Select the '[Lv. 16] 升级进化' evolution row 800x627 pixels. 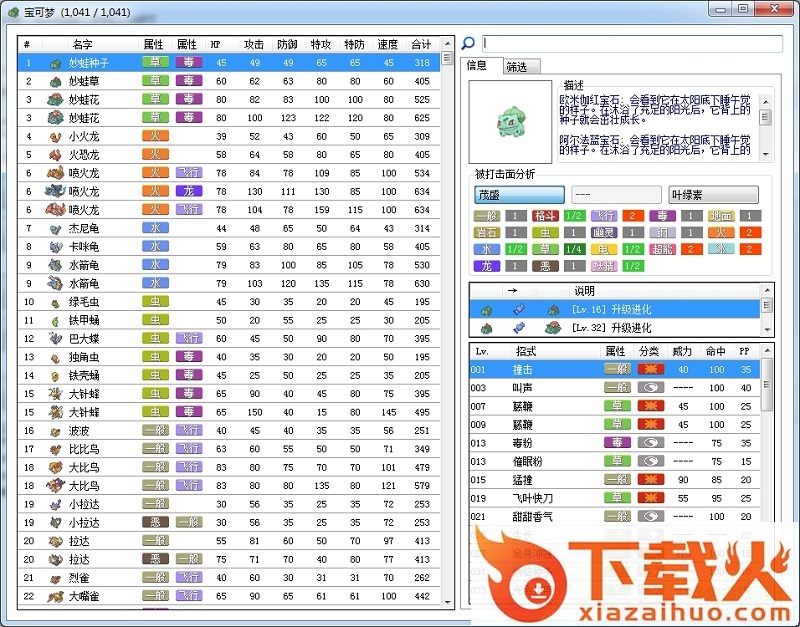click(615, 310)
